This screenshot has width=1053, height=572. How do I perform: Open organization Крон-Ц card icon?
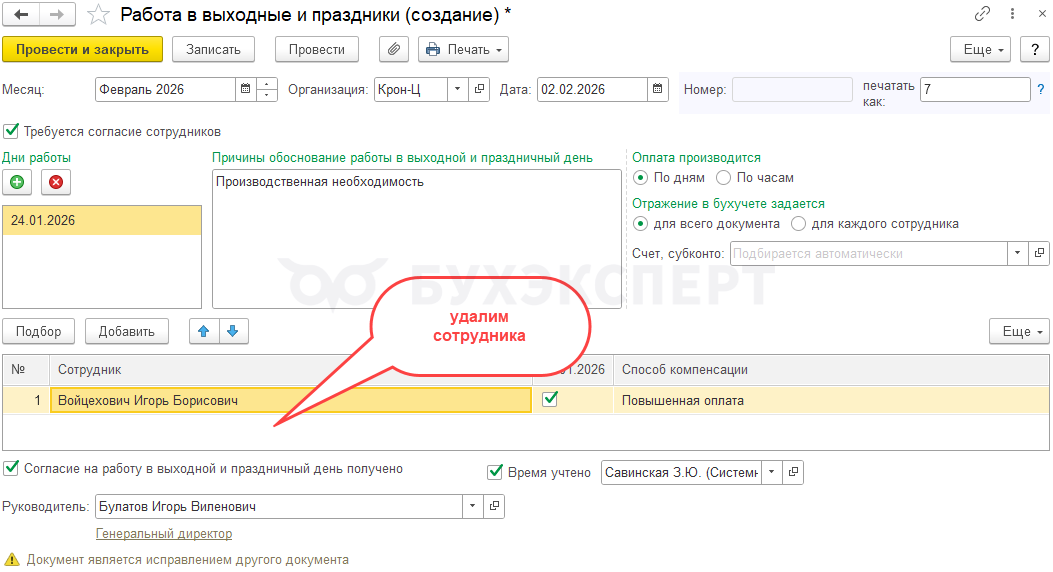point(479,89)
